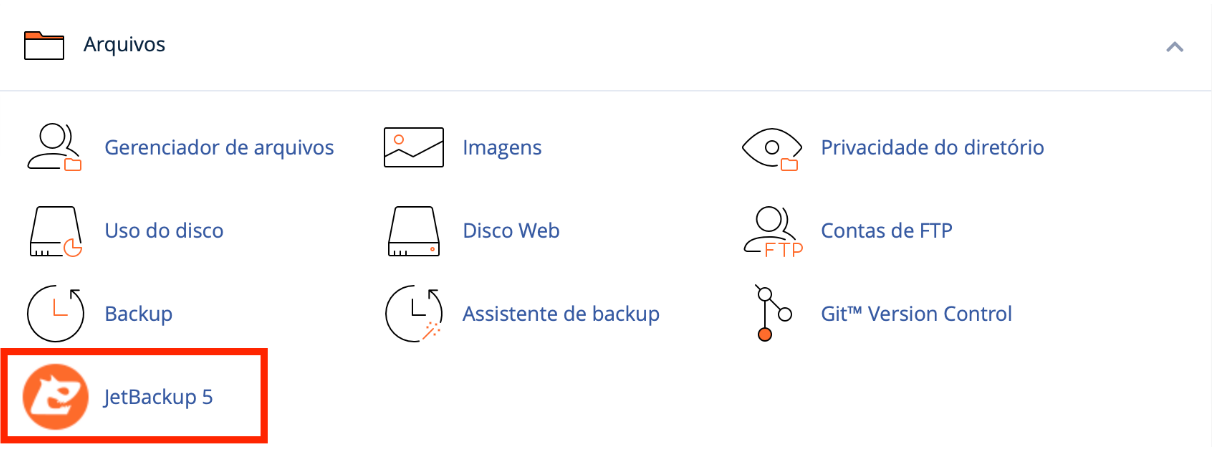Click the Assistente de backup wand icon

413,314
